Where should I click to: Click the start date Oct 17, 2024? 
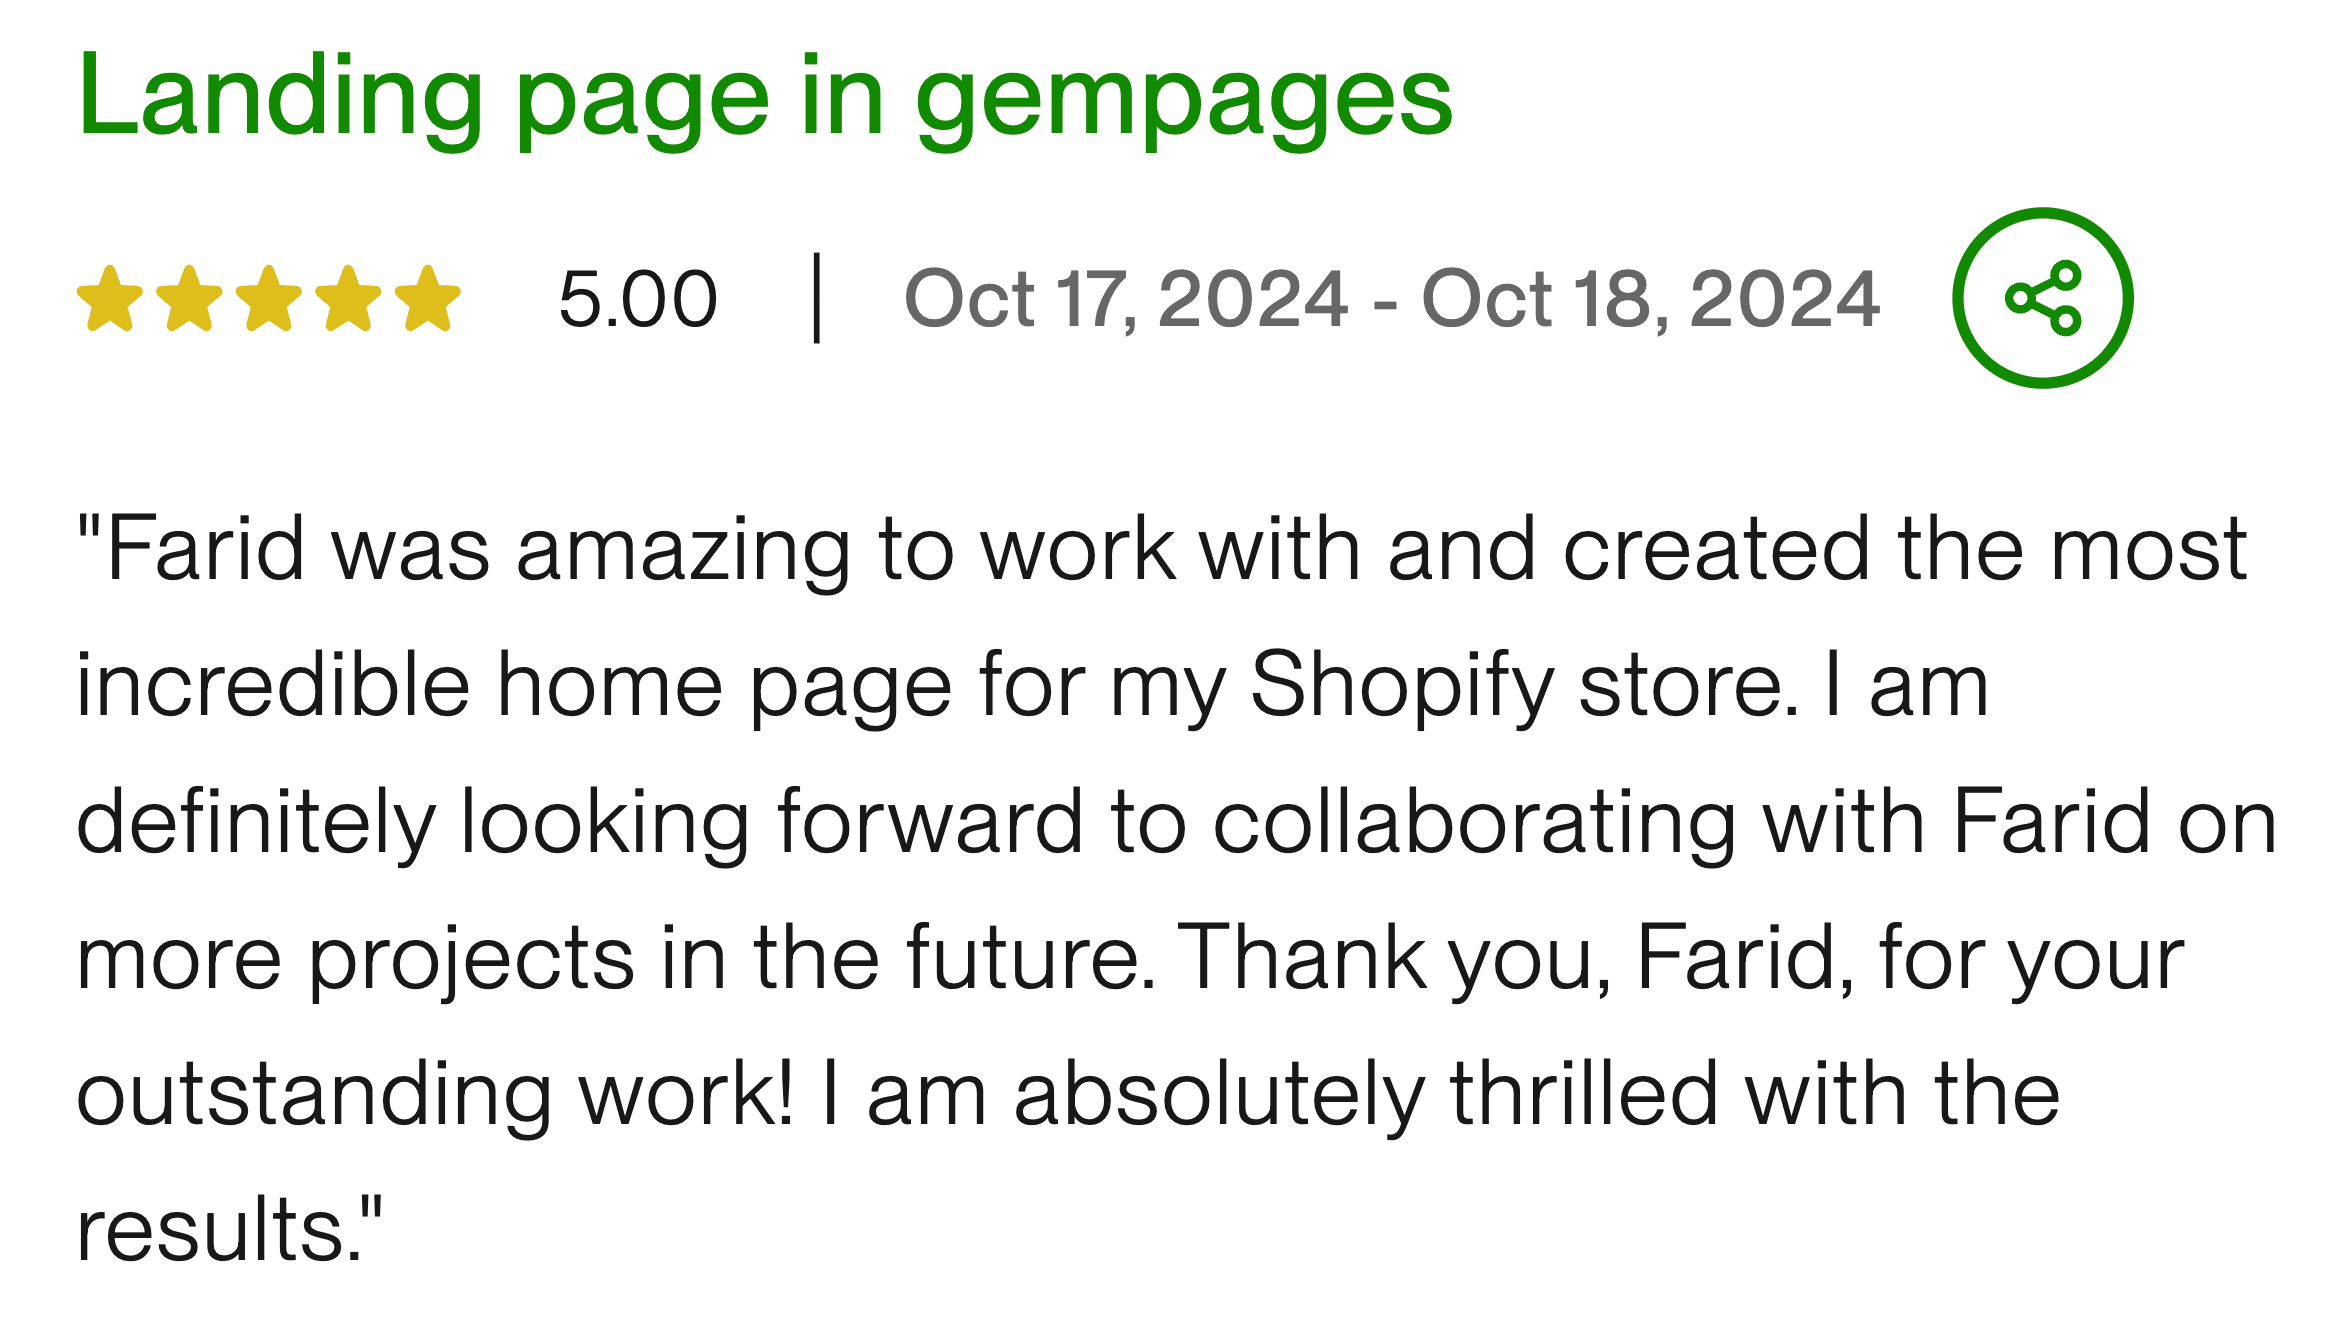[x=1126, y=299]
